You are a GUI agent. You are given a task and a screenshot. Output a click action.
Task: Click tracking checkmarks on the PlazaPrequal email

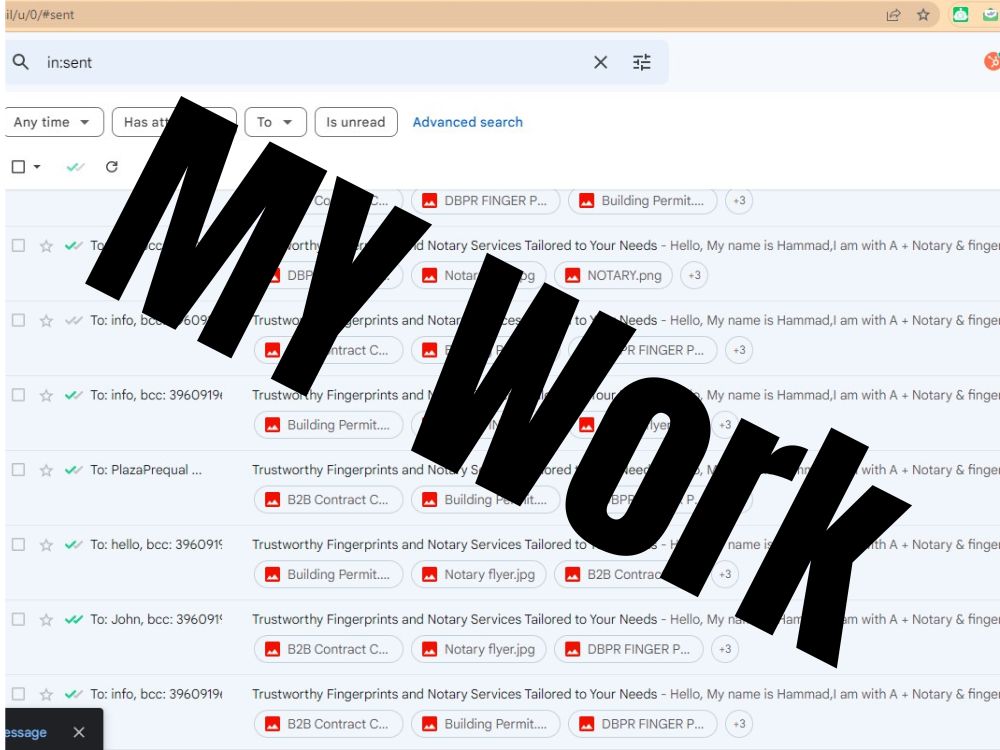click(x=74, y=470)
